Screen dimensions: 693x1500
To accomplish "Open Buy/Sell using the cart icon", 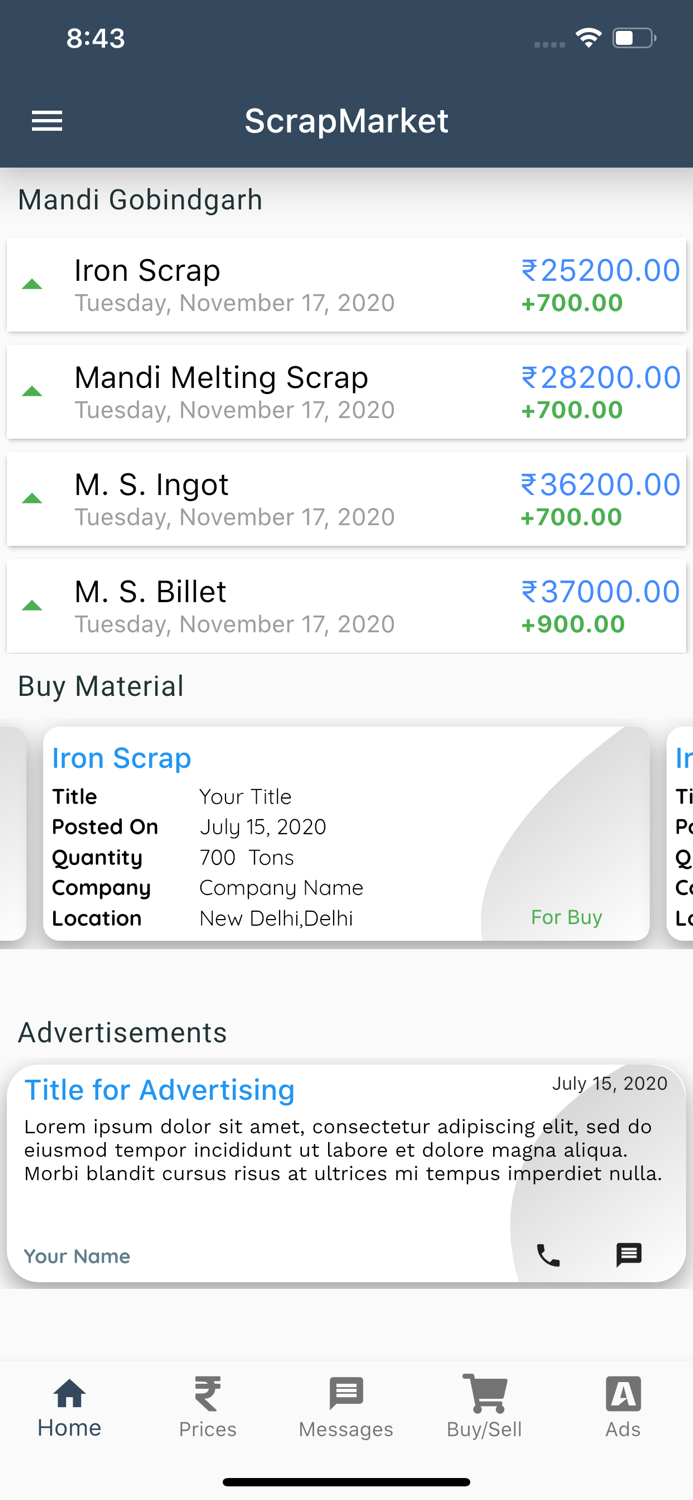I will tap(484, 1391).
